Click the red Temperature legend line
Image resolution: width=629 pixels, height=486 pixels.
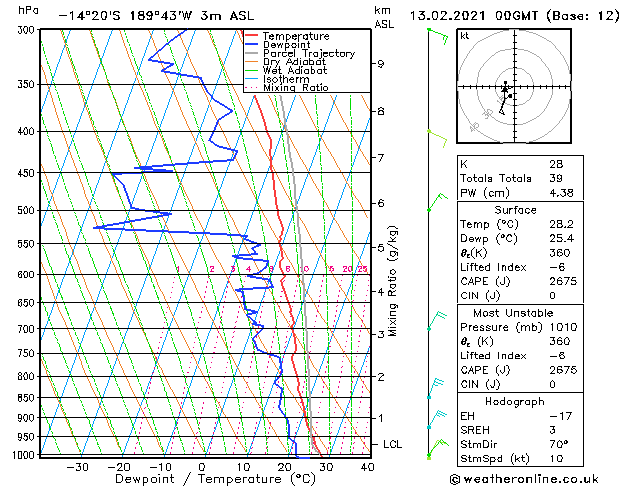coord(252,36)
